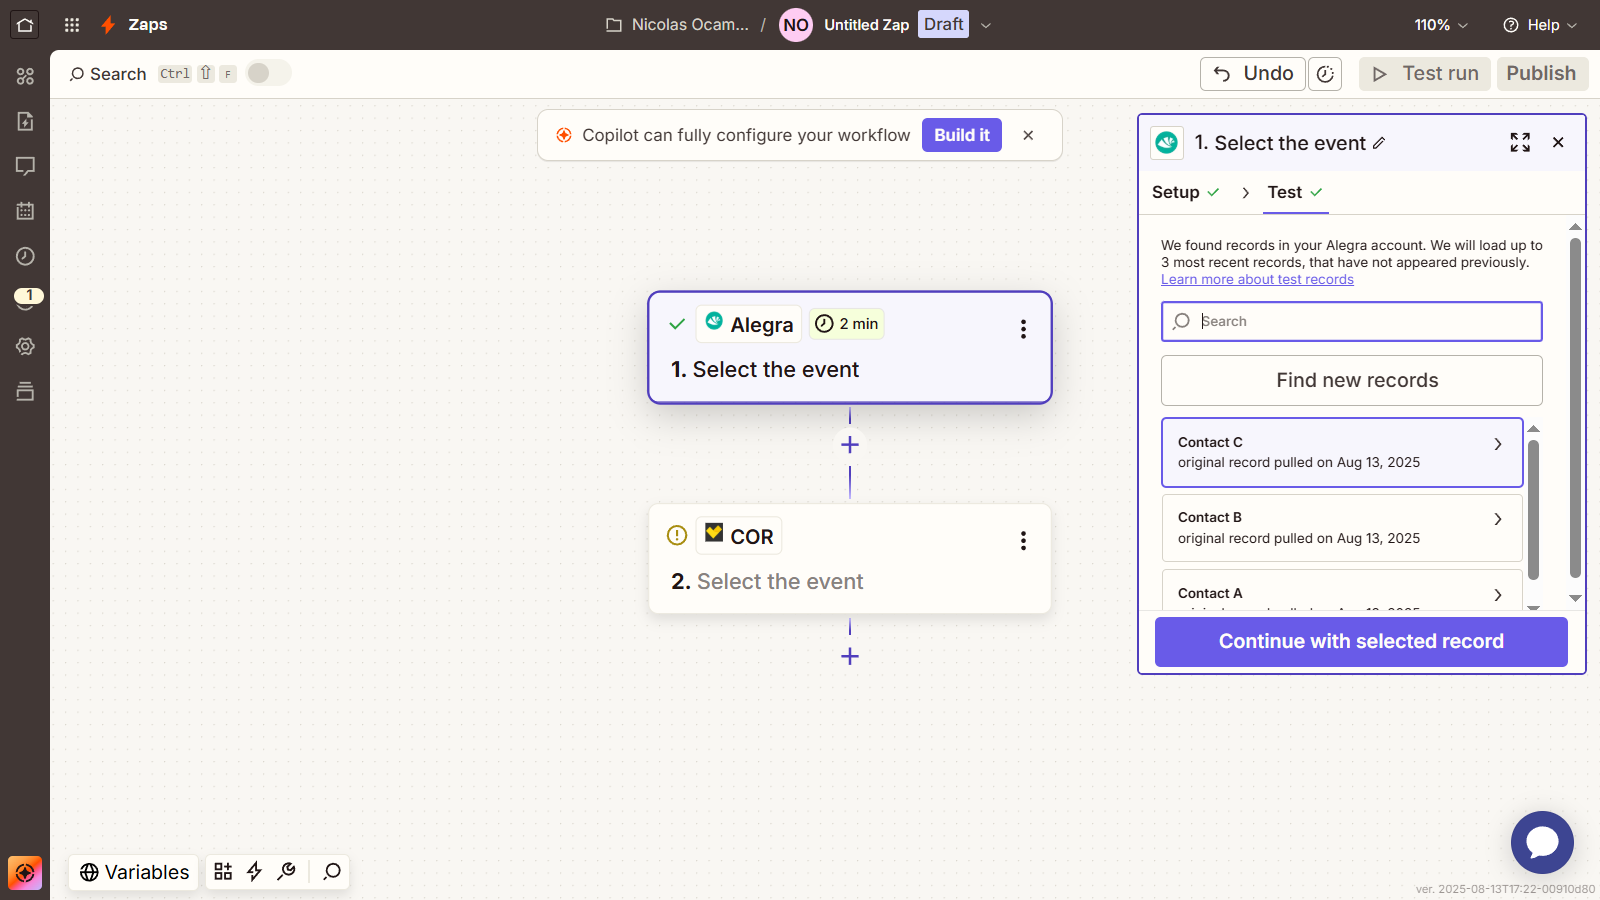Click the Zaps lightning bolt logo
Viewport: 1600px width, 900px height.
(108, 25)
